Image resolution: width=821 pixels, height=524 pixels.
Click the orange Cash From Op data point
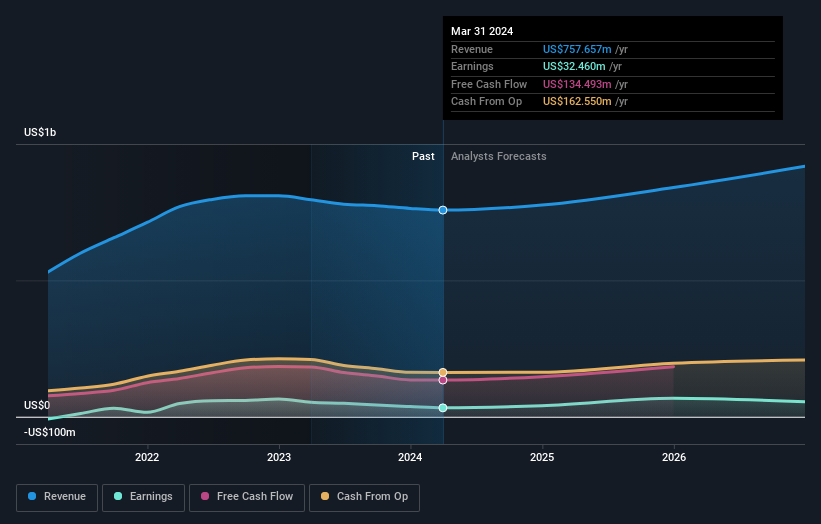coord(443,373)
